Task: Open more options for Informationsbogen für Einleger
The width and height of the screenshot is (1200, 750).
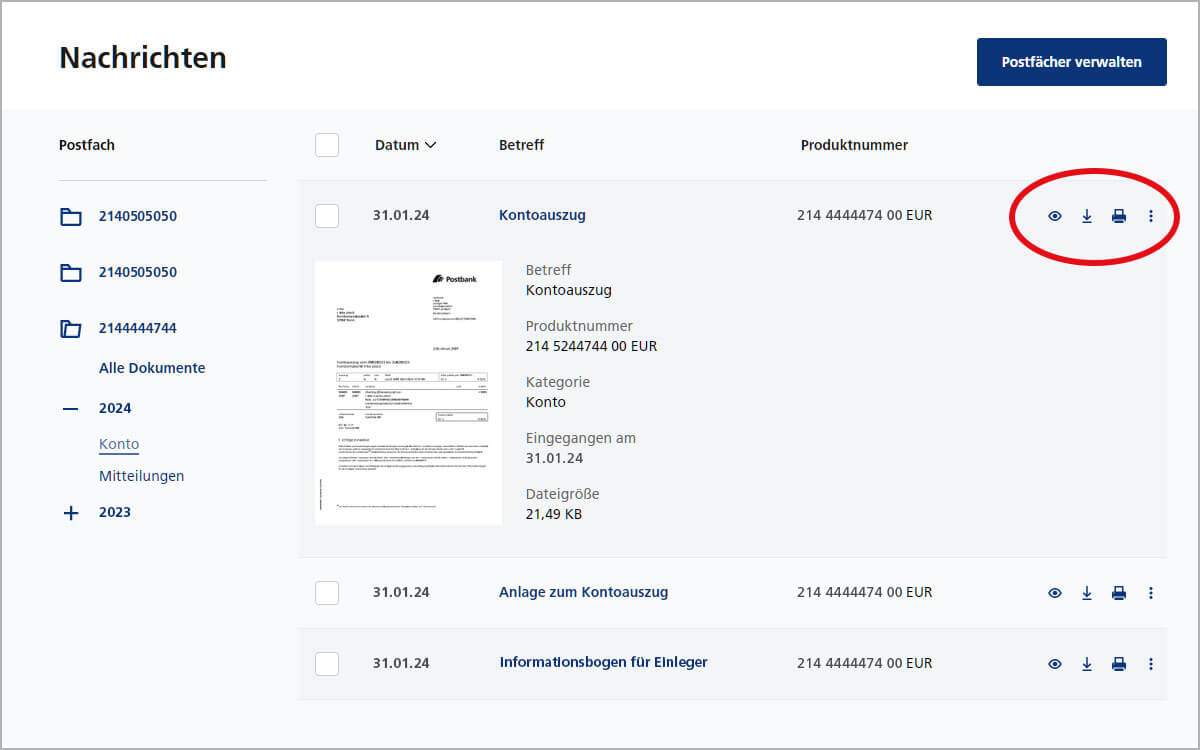Action: click(1151, 664)
